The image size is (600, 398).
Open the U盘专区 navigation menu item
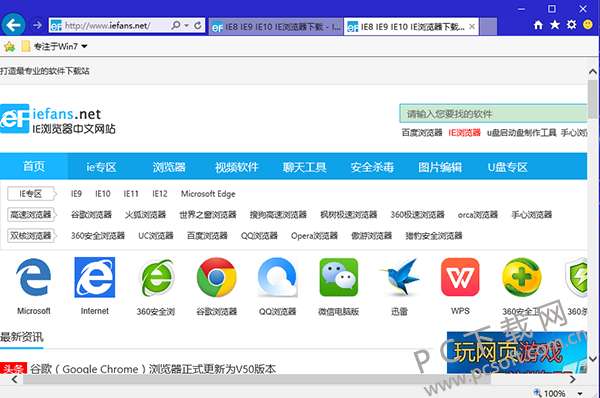[507, 167]
